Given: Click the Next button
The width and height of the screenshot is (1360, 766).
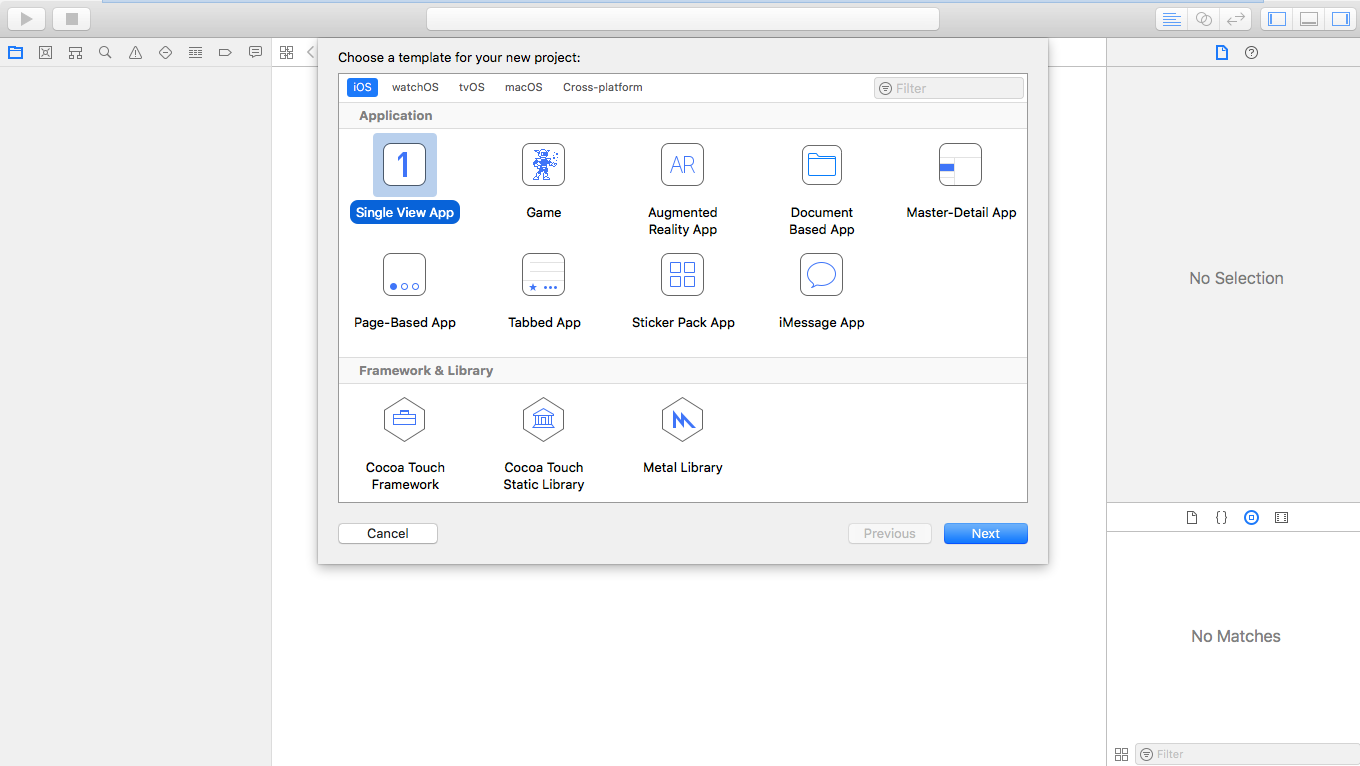Looking at the screenshot, I should point(986,534).
